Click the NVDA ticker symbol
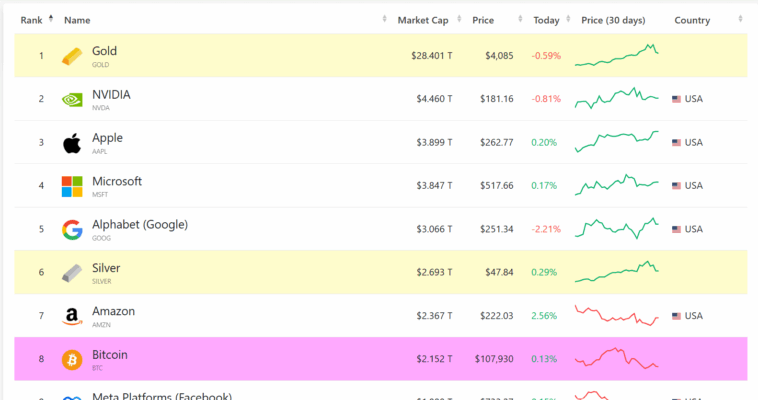This screenshot has height=400, width=758. point(101,108)
